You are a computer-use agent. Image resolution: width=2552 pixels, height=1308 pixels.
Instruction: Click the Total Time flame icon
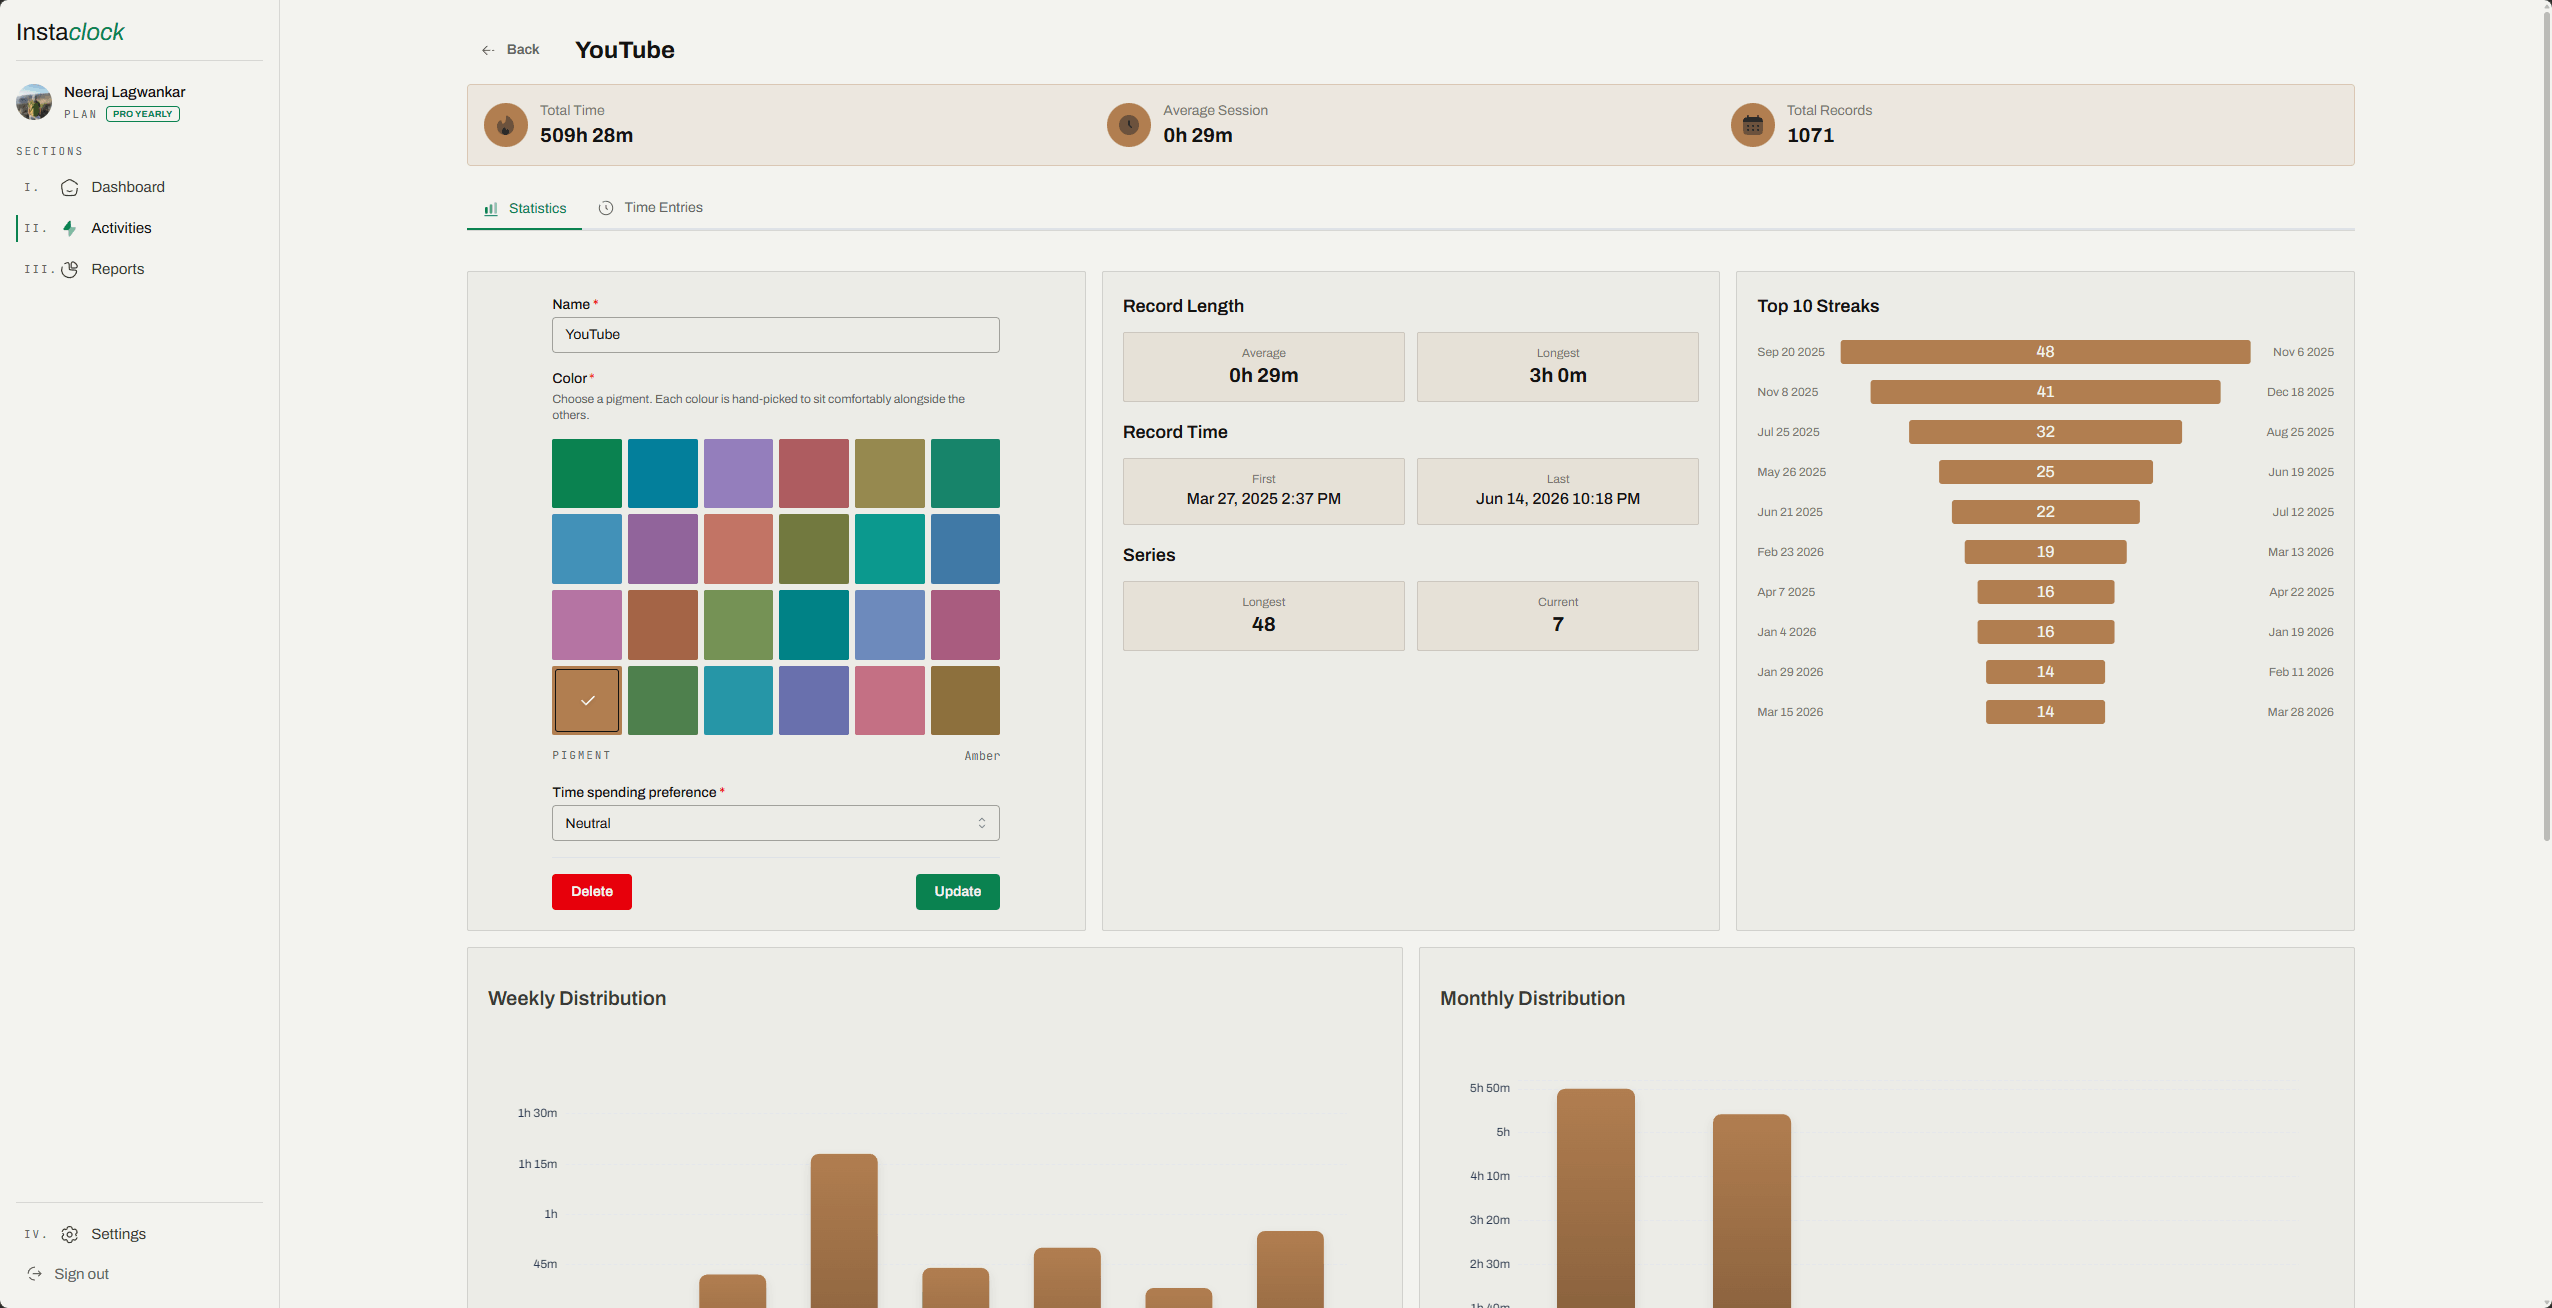click(x=506, y=125)
